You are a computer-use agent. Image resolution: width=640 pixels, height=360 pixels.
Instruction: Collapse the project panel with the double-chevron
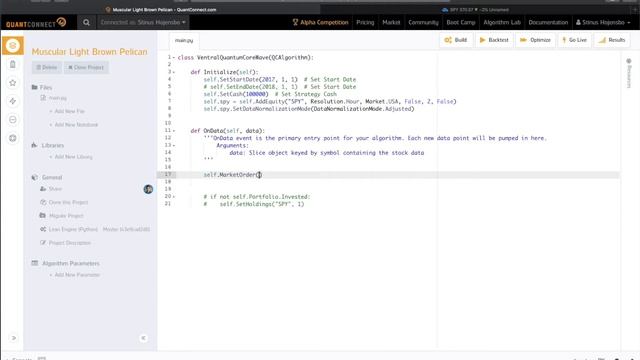143,338
